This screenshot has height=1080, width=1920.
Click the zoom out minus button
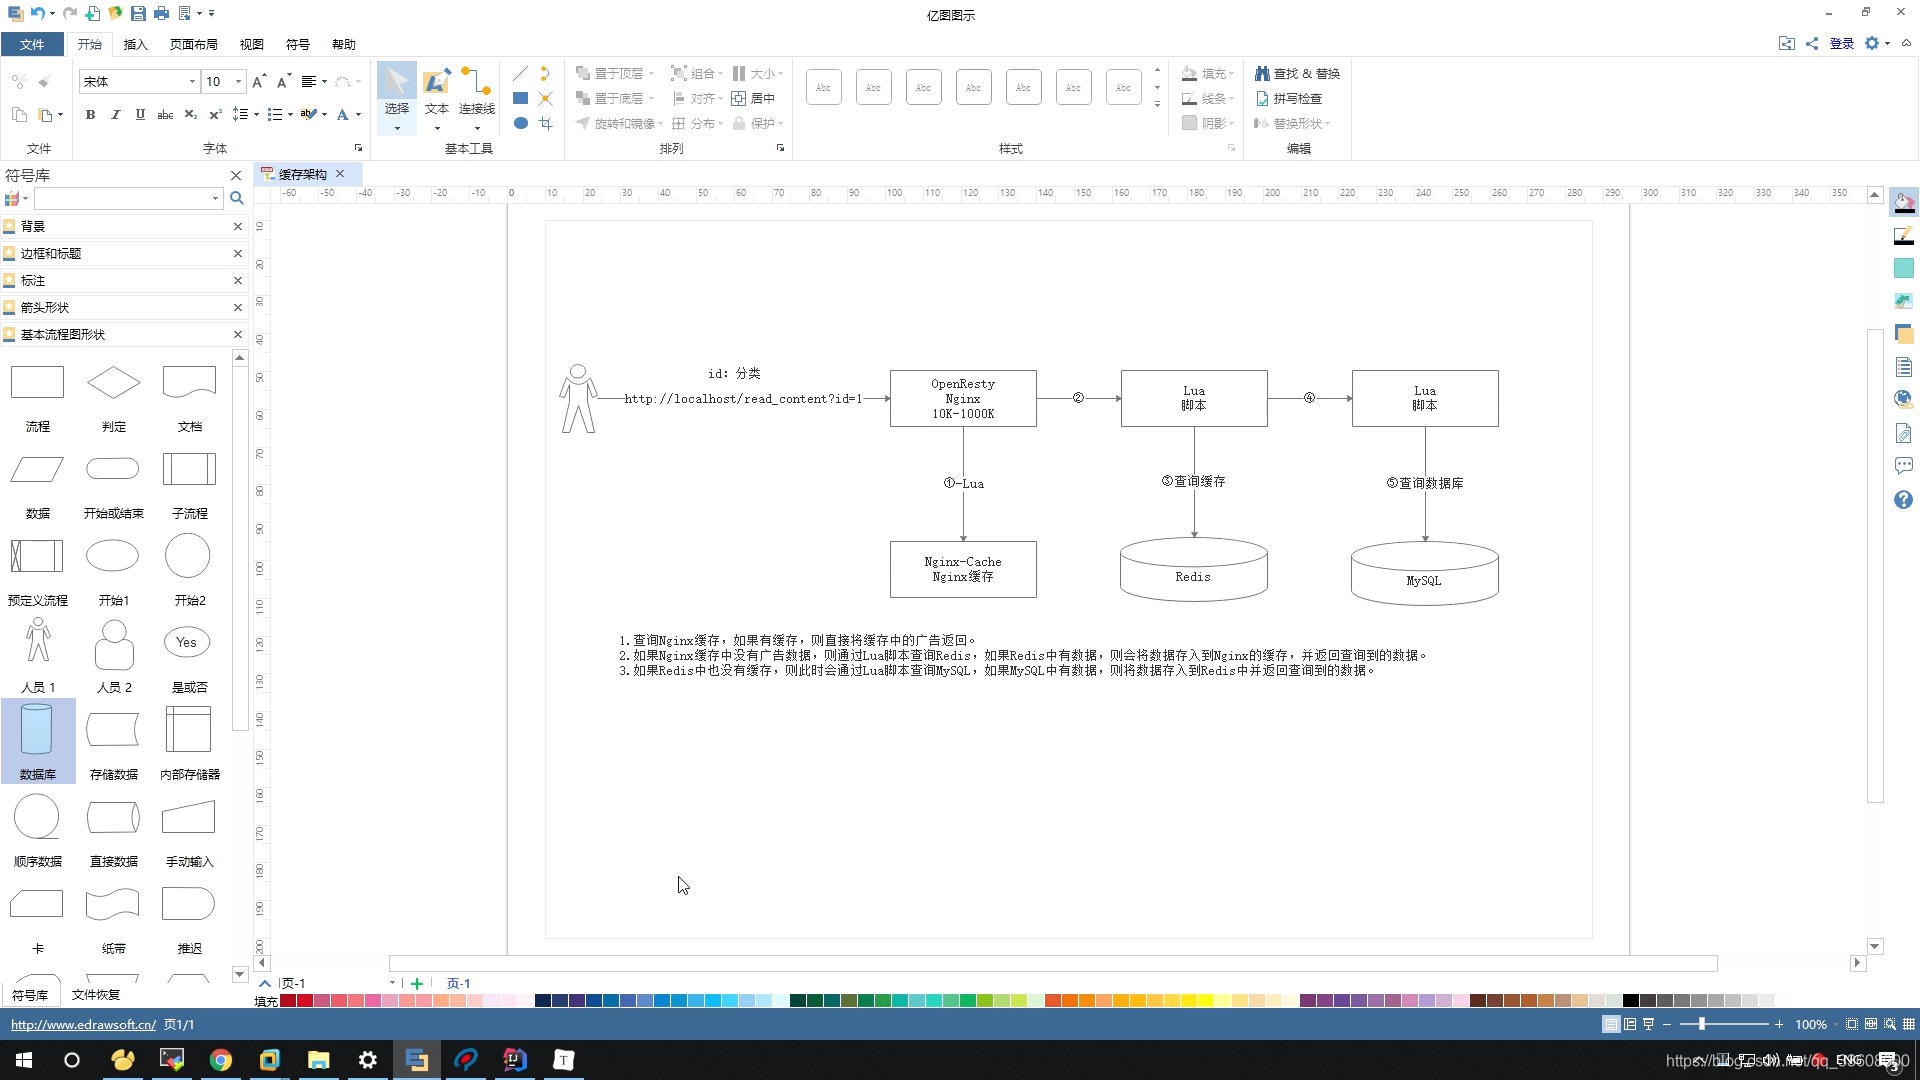tap(1667, 1024)
